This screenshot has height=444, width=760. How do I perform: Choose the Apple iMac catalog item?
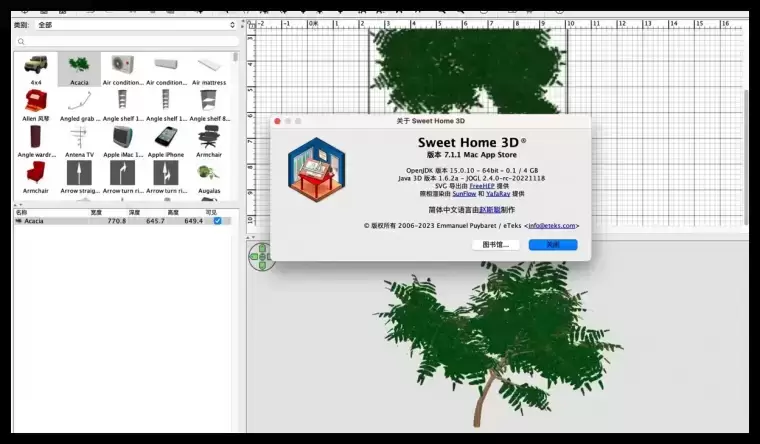pyautogui.click(x=123, y=142)
